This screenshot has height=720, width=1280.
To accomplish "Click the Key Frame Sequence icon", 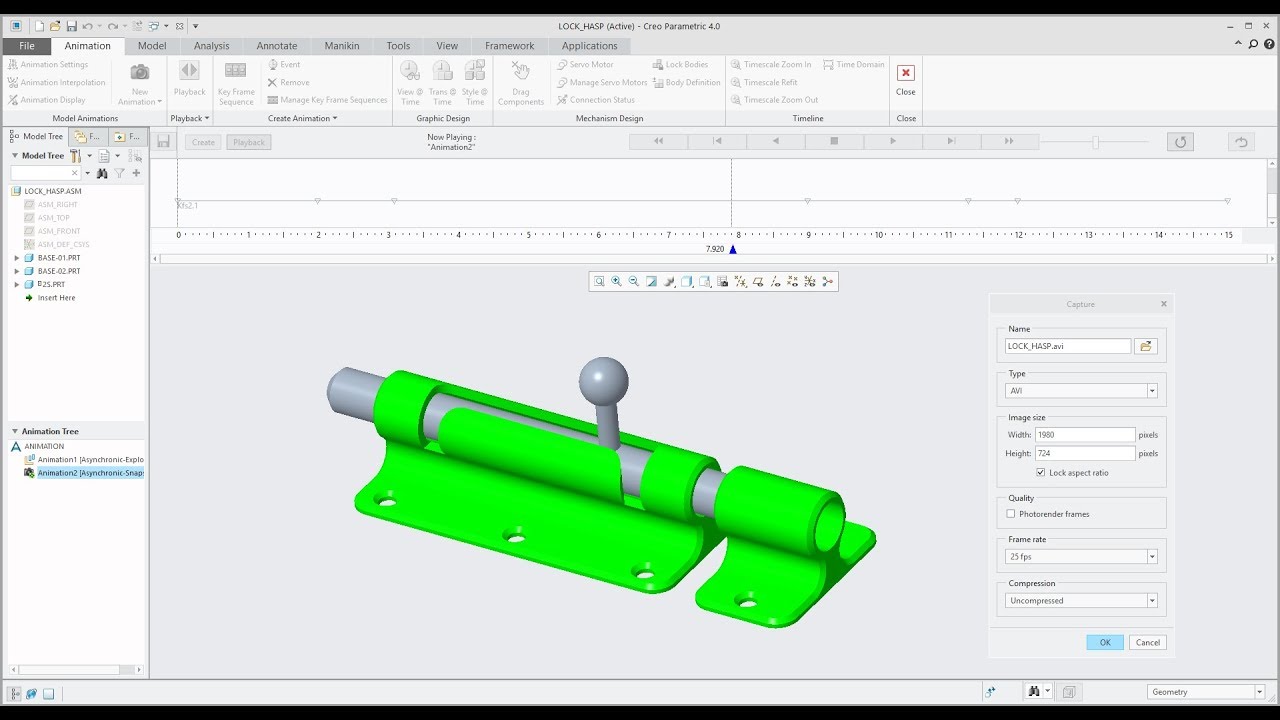I will [236, 70].
